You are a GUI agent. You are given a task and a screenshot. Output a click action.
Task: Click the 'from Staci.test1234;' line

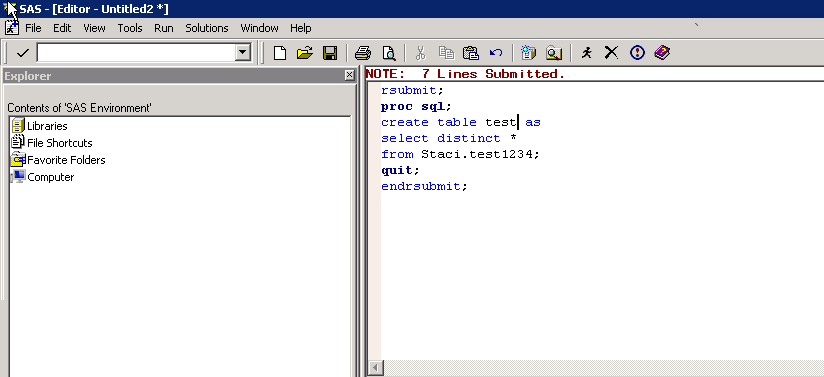[461, 155]
